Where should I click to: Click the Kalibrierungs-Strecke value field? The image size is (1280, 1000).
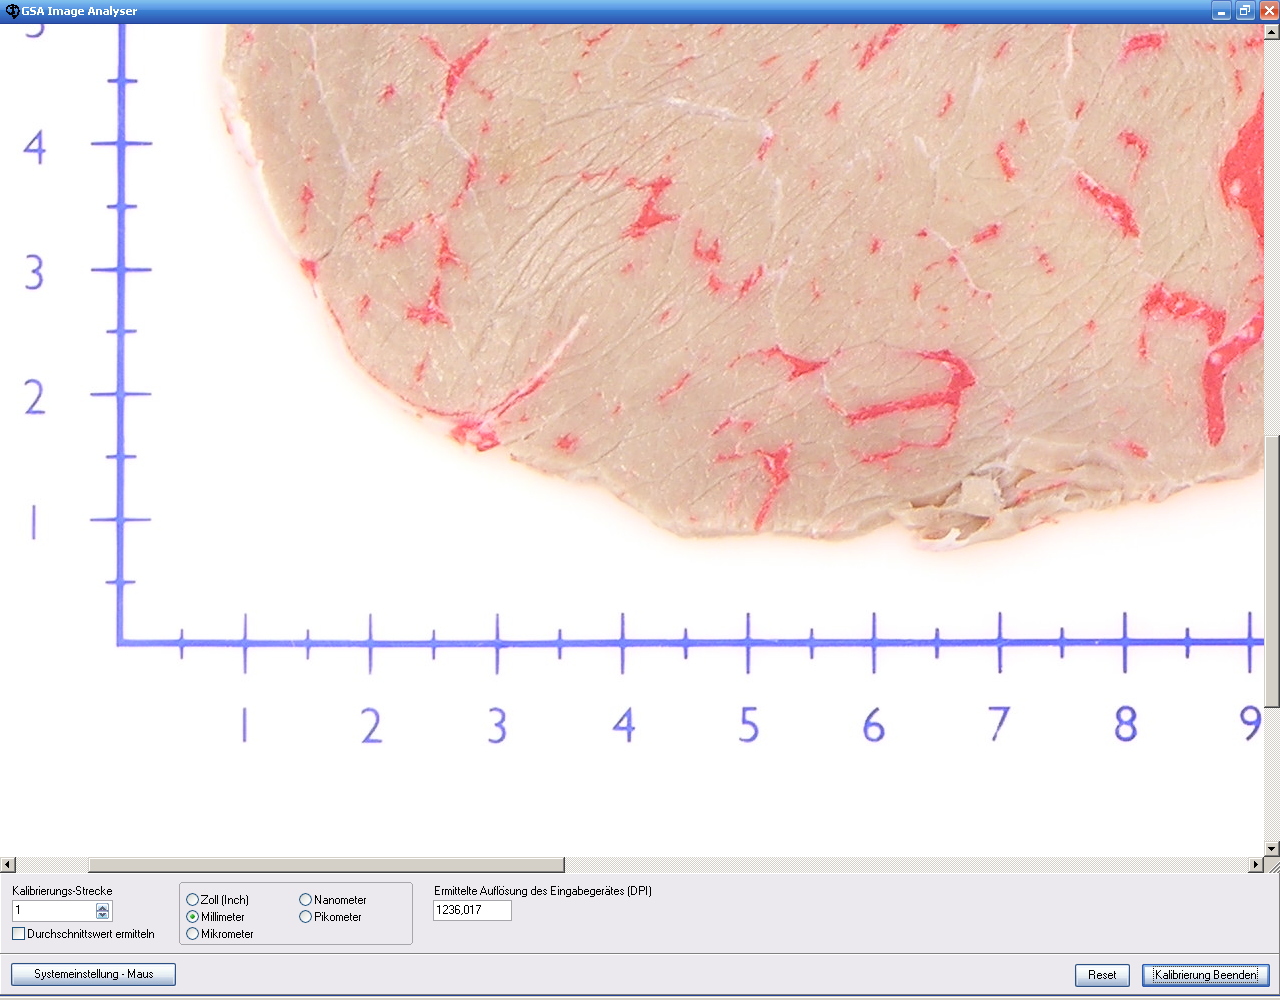(54, 910)
